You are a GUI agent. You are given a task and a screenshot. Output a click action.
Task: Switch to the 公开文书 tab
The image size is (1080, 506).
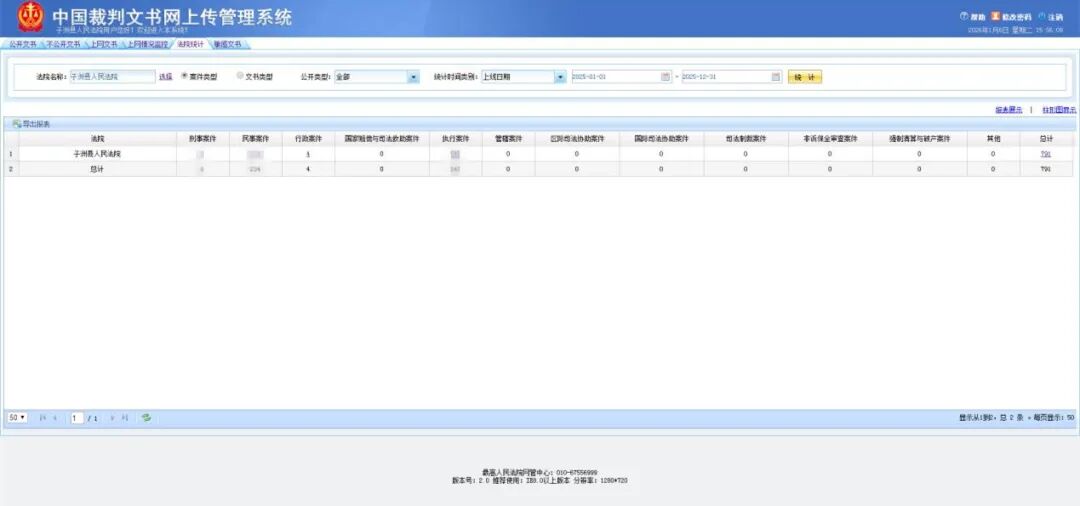pyautogui.click(x=22, y=45)
